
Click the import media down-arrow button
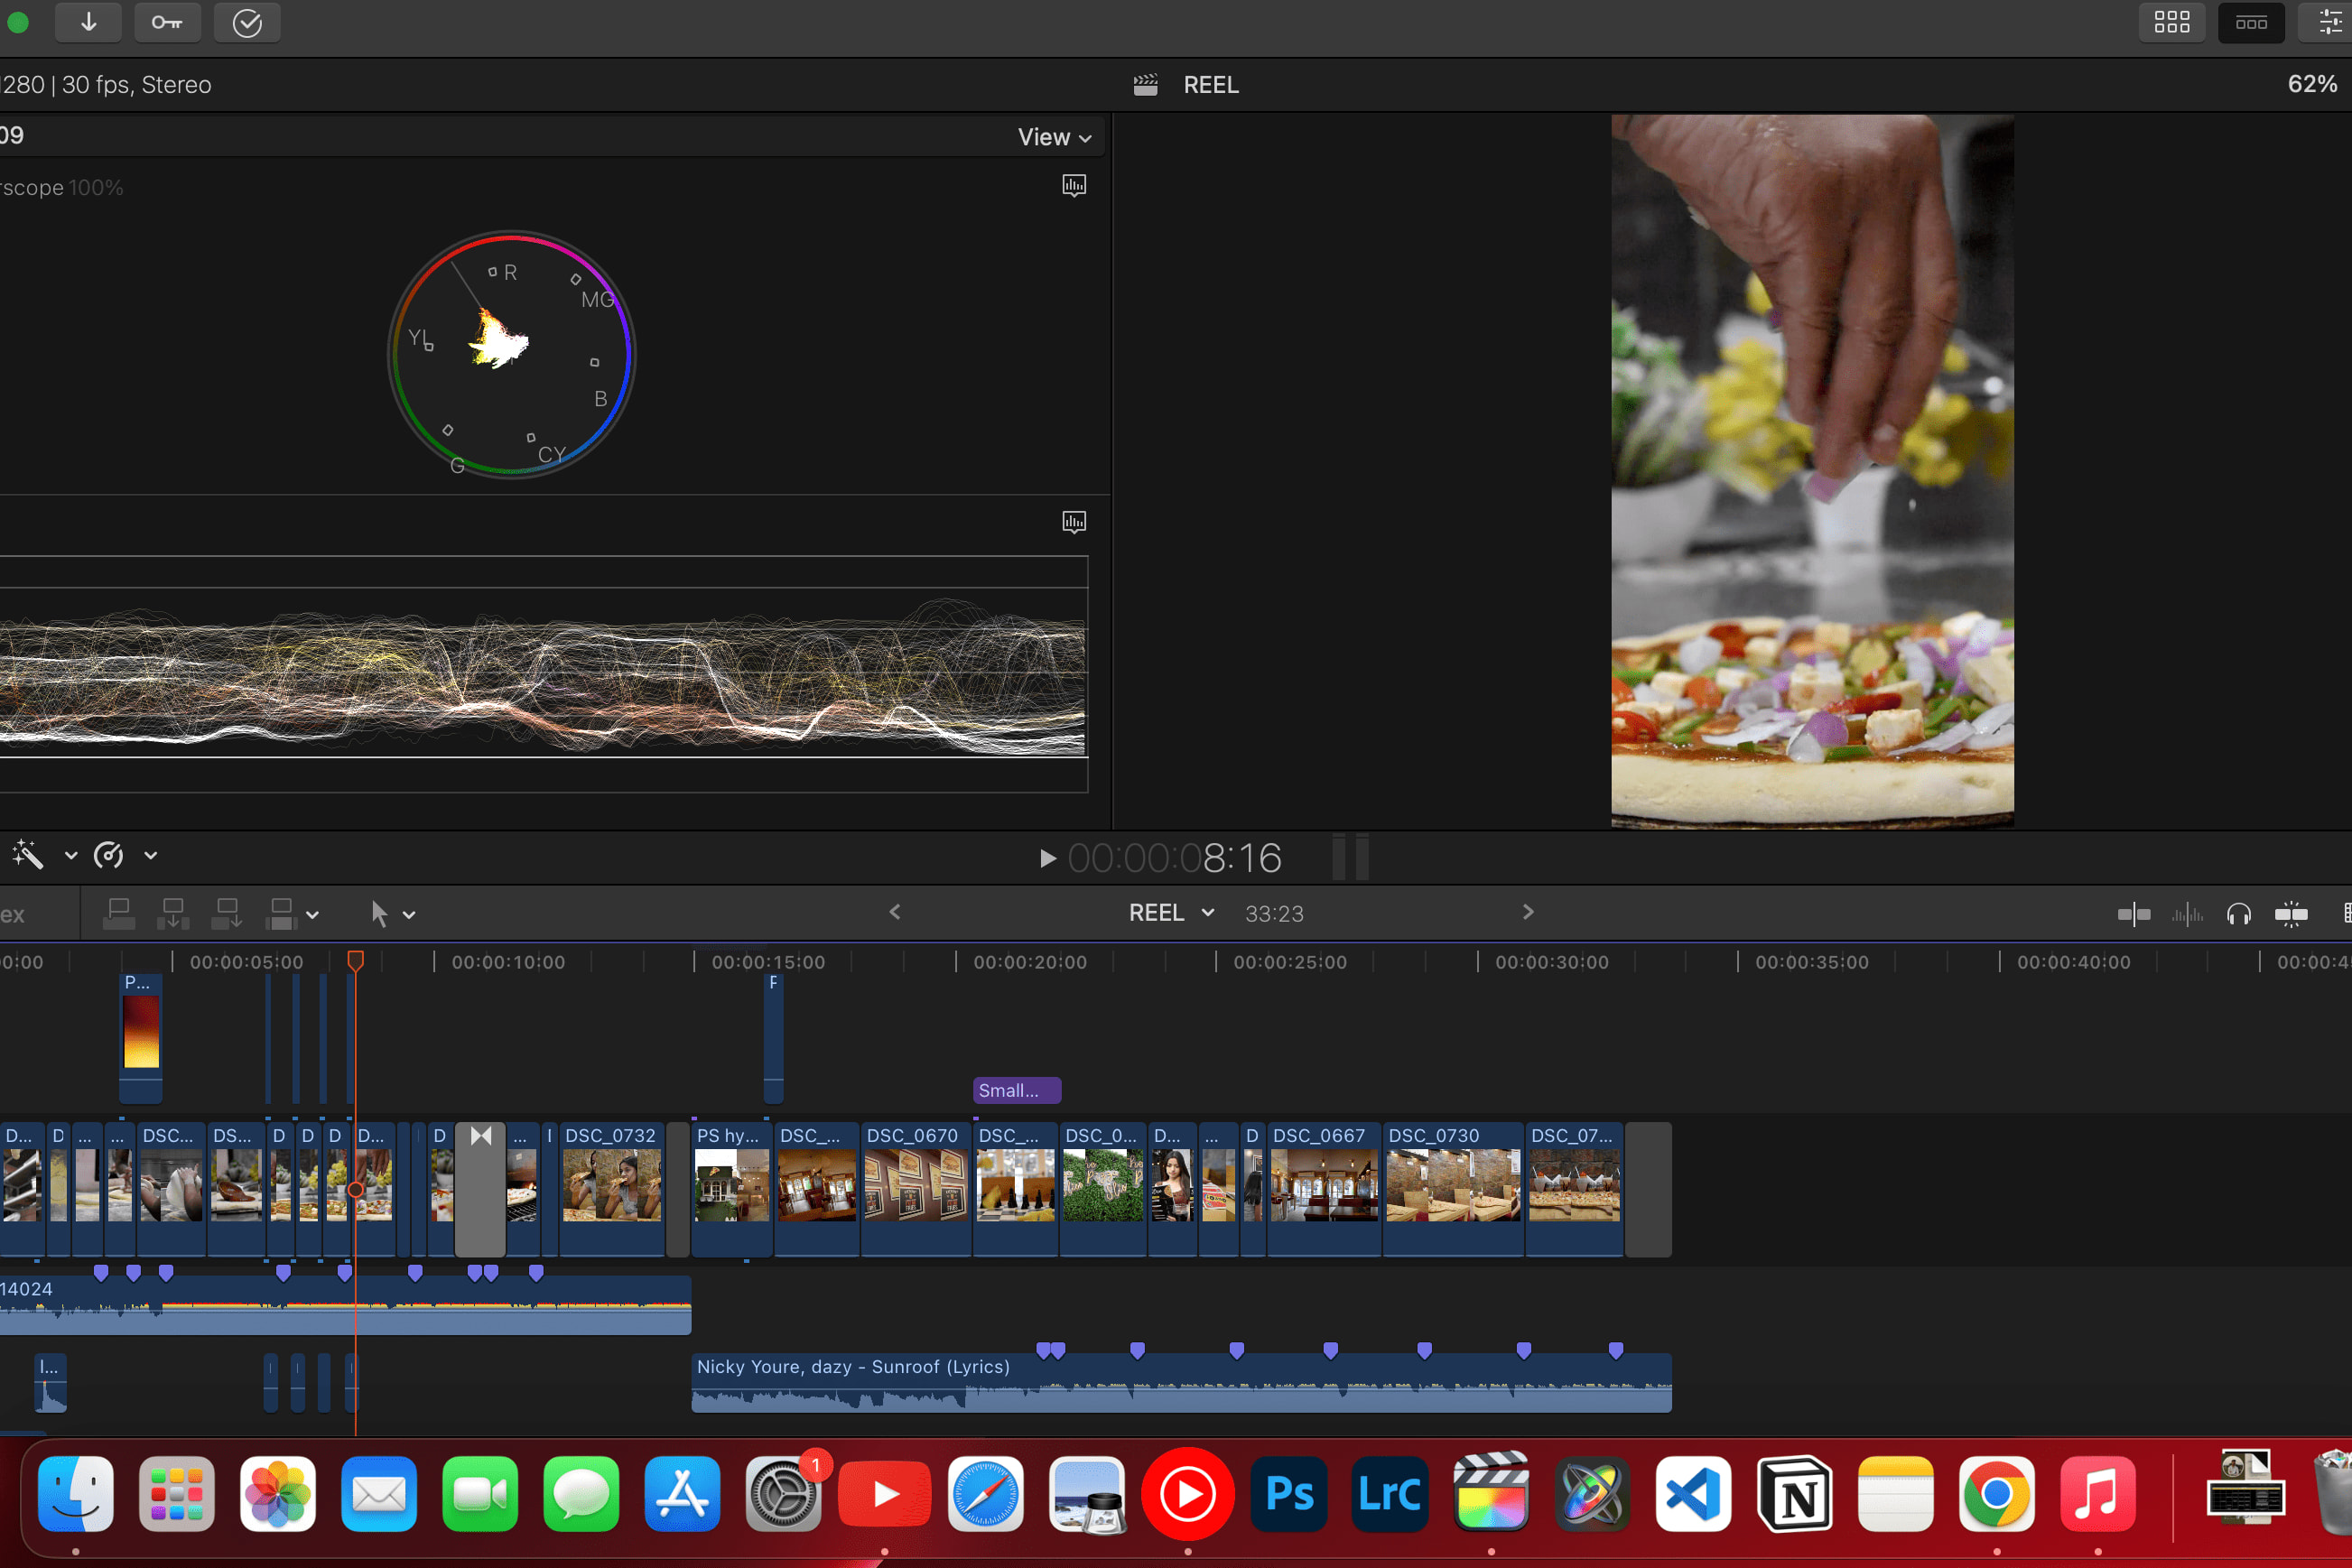tap(88, 22)
